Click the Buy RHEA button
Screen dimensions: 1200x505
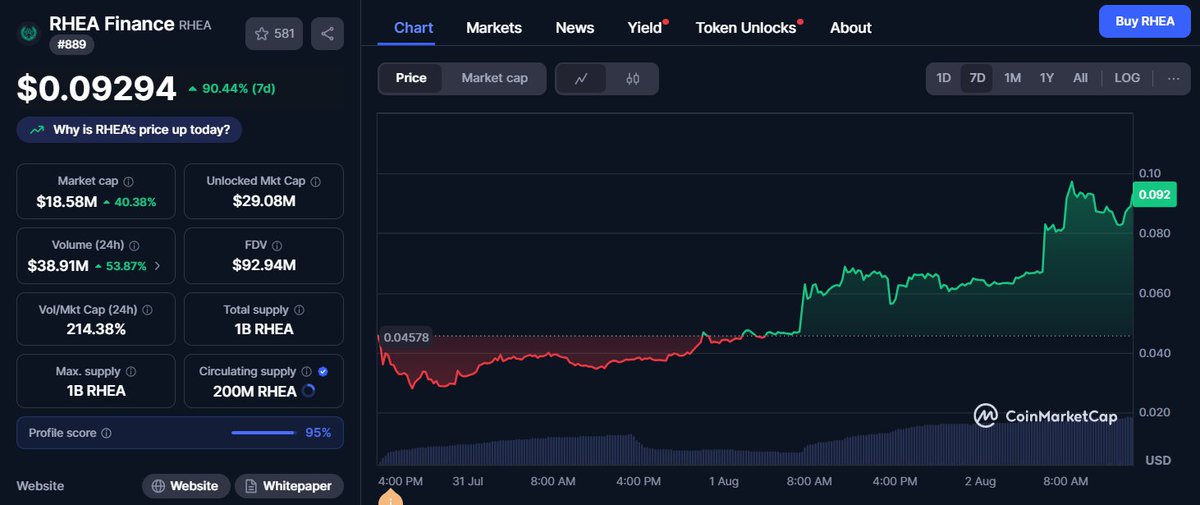(1144, 21)
